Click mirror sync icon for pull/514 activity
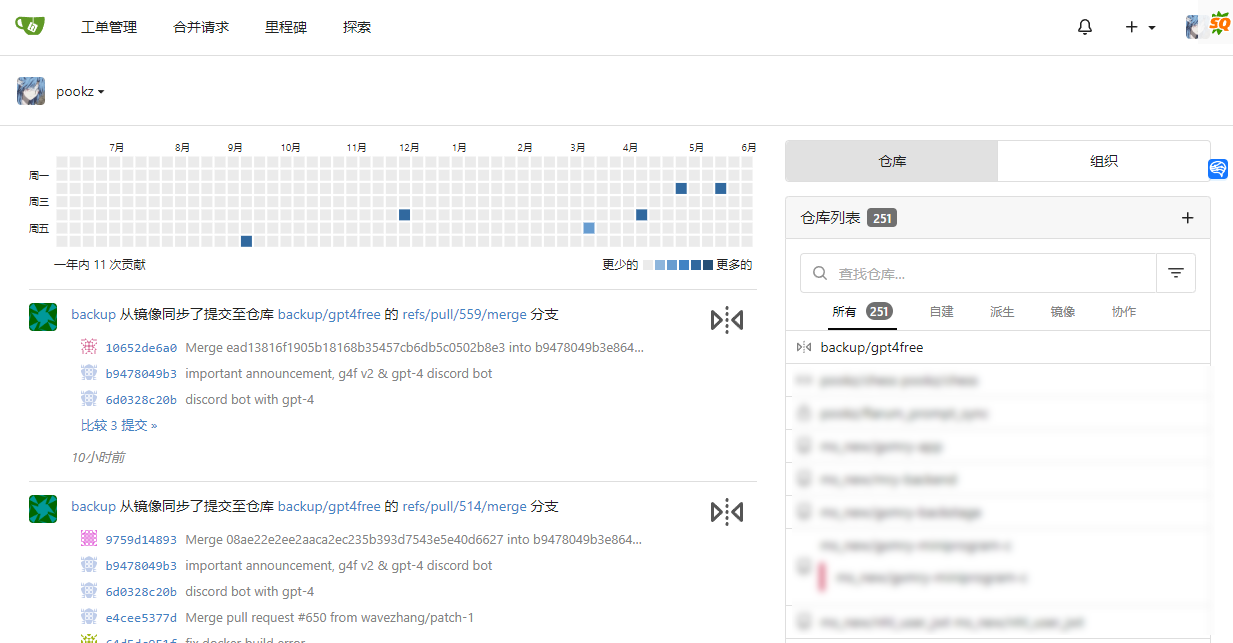 (727, 512)
